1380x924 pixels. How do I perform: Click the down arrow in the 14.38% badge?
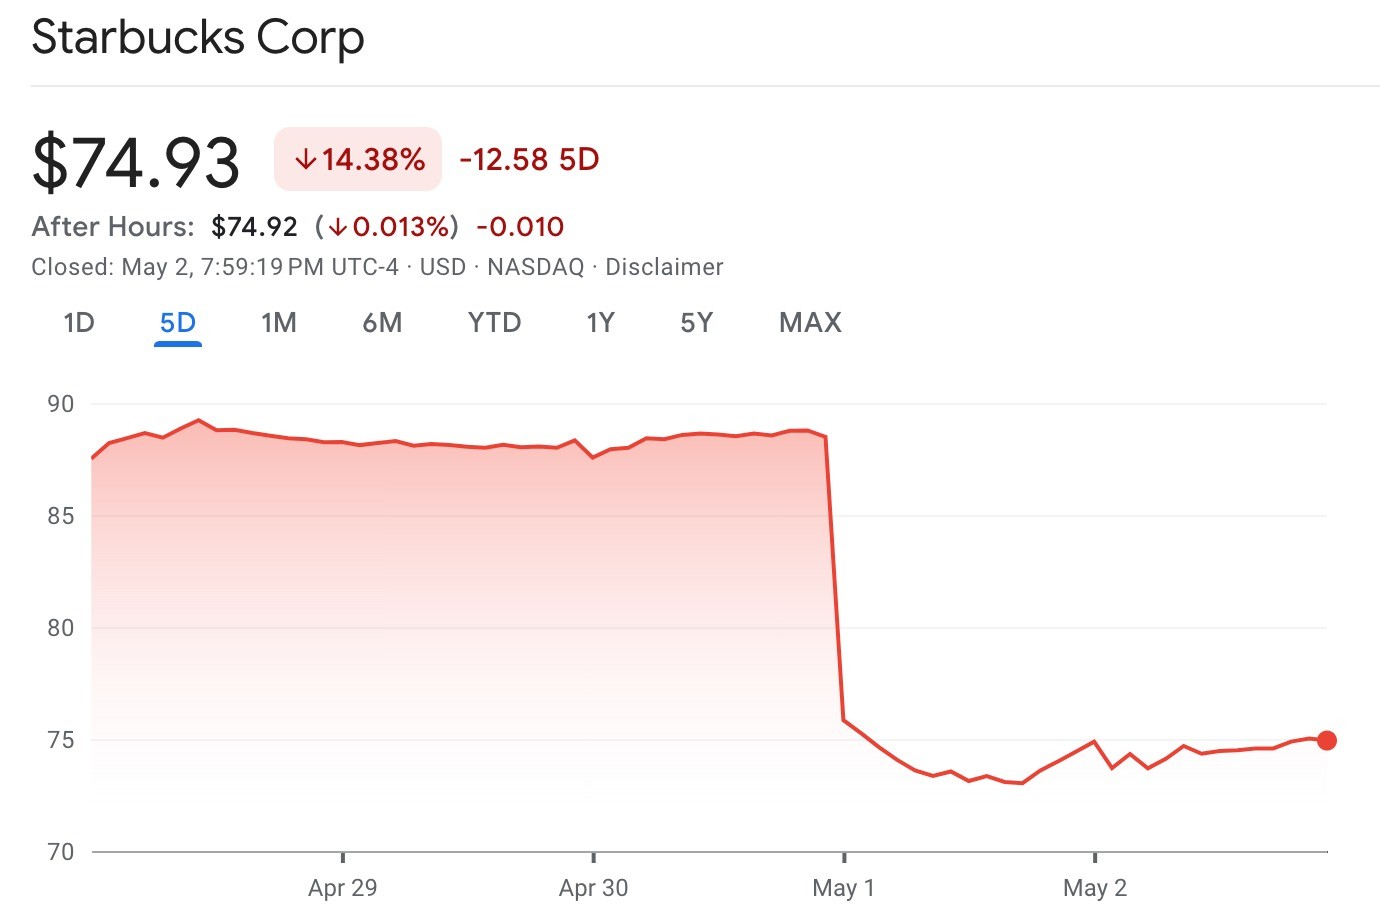305,160
